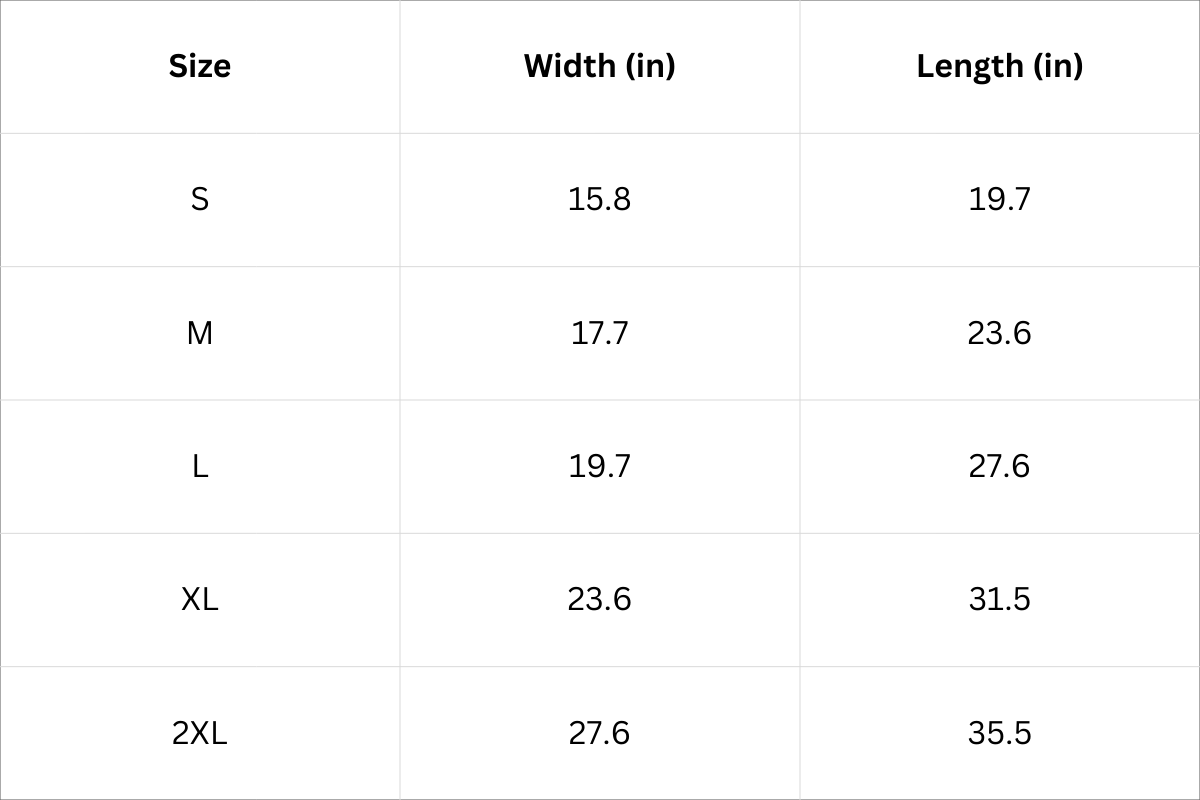Click the 17.7 width value for M
Viewport: 1200px width, 800px height.
click(x=599, y=333)
